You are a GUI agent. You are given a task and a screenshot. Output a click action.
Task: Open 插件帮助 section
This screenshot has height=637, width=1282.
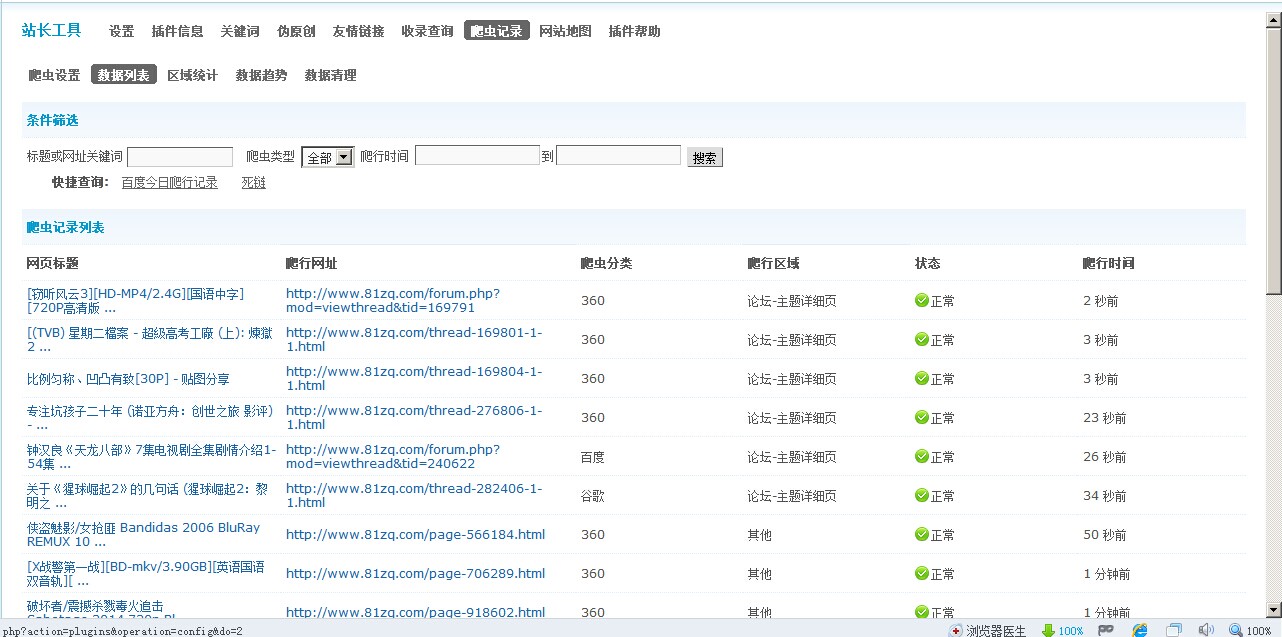[634, 31]
